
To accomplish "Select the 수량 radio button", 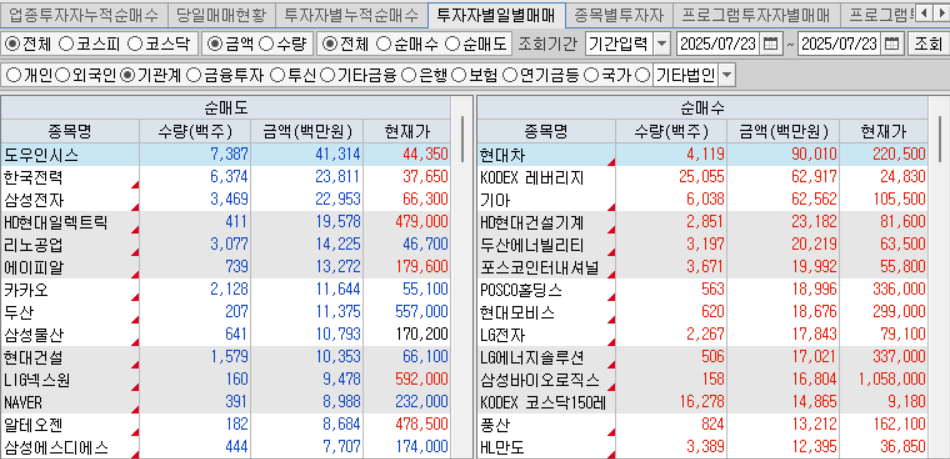I will 282,44.
